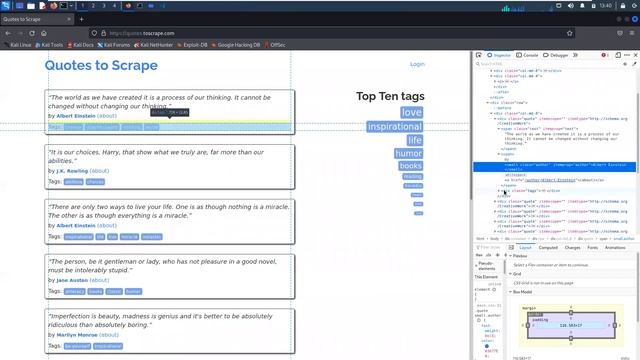
Task: Collapse the Box Model section
Action: (x=511, y=292)
